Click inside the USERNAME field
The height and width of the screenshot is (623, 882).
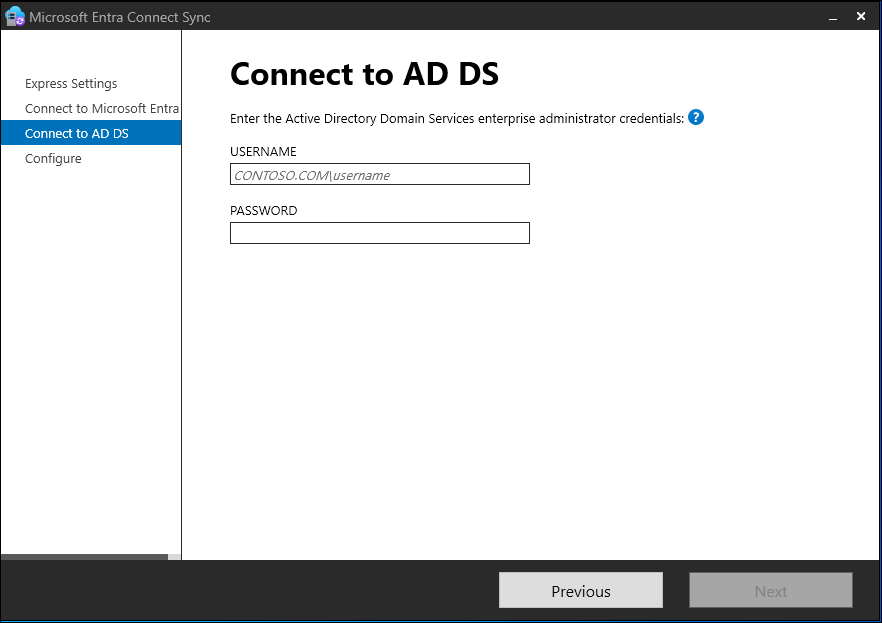pyautogui.click(x=379, y=174)
